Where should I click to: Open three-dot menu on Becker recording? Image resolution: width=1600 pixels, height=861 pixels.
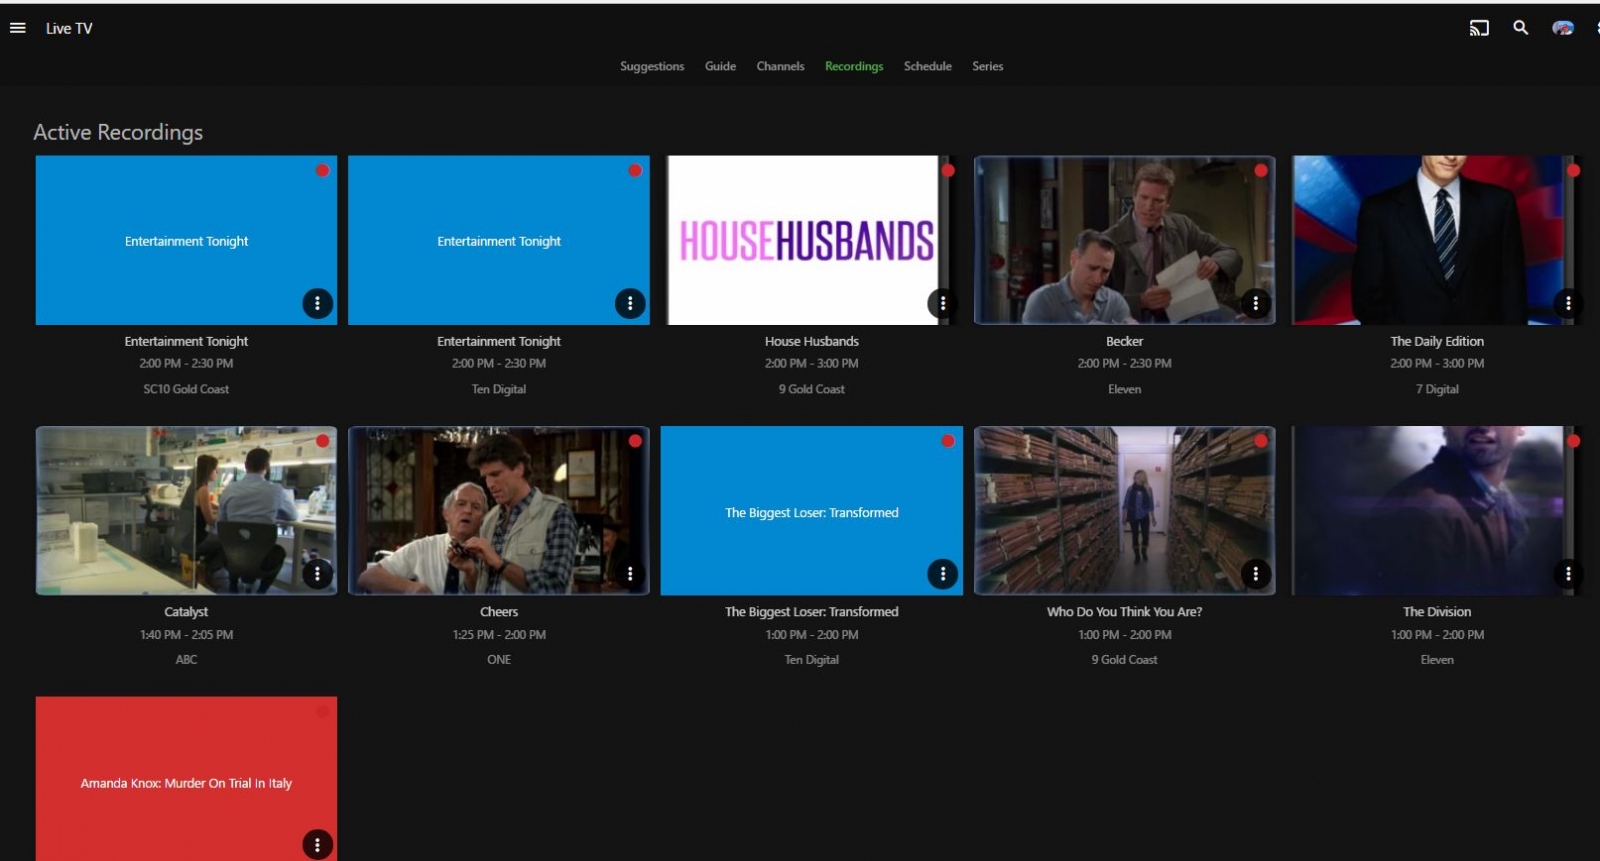pos(1255,303)
